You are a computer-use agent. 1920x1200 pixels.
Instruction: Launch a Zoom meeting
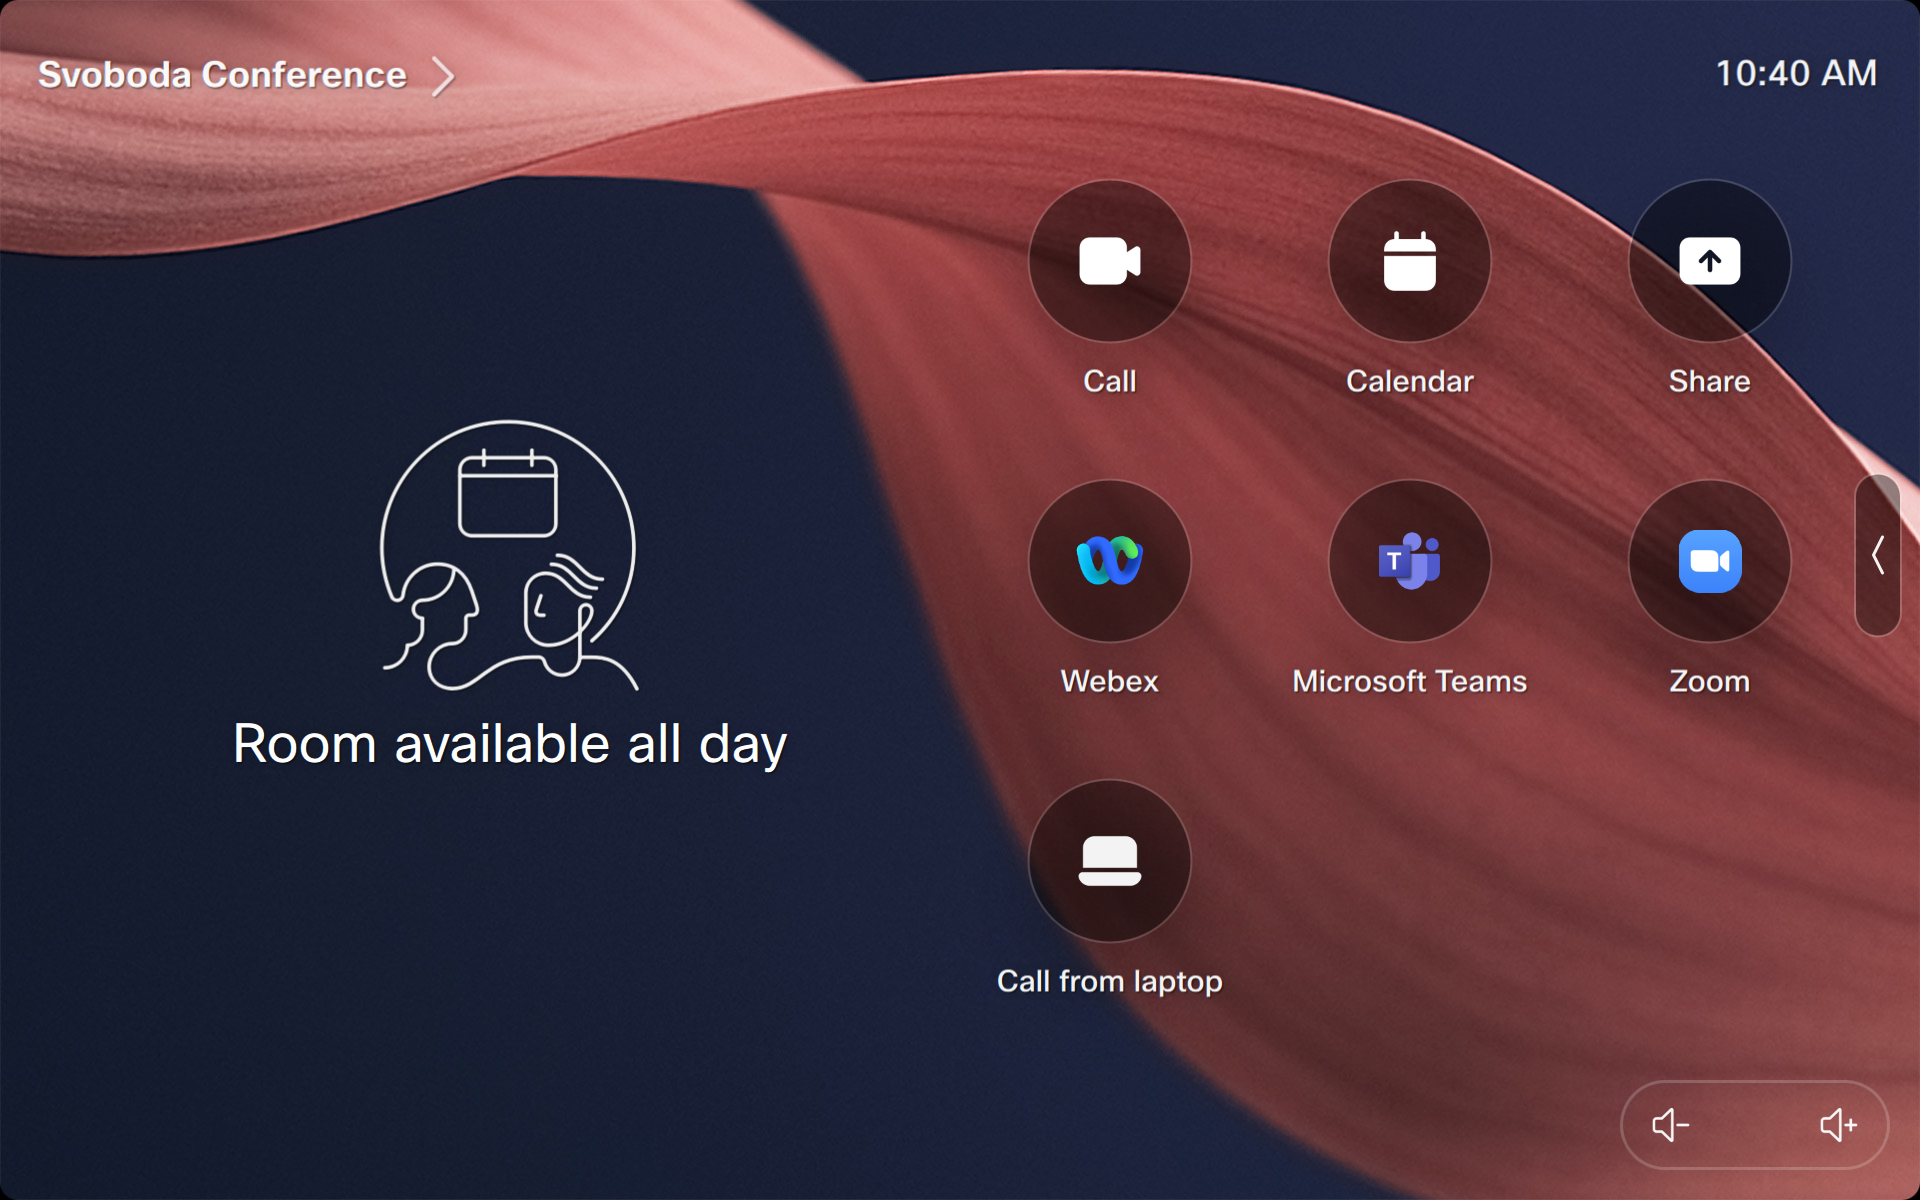click(1708, 561)
